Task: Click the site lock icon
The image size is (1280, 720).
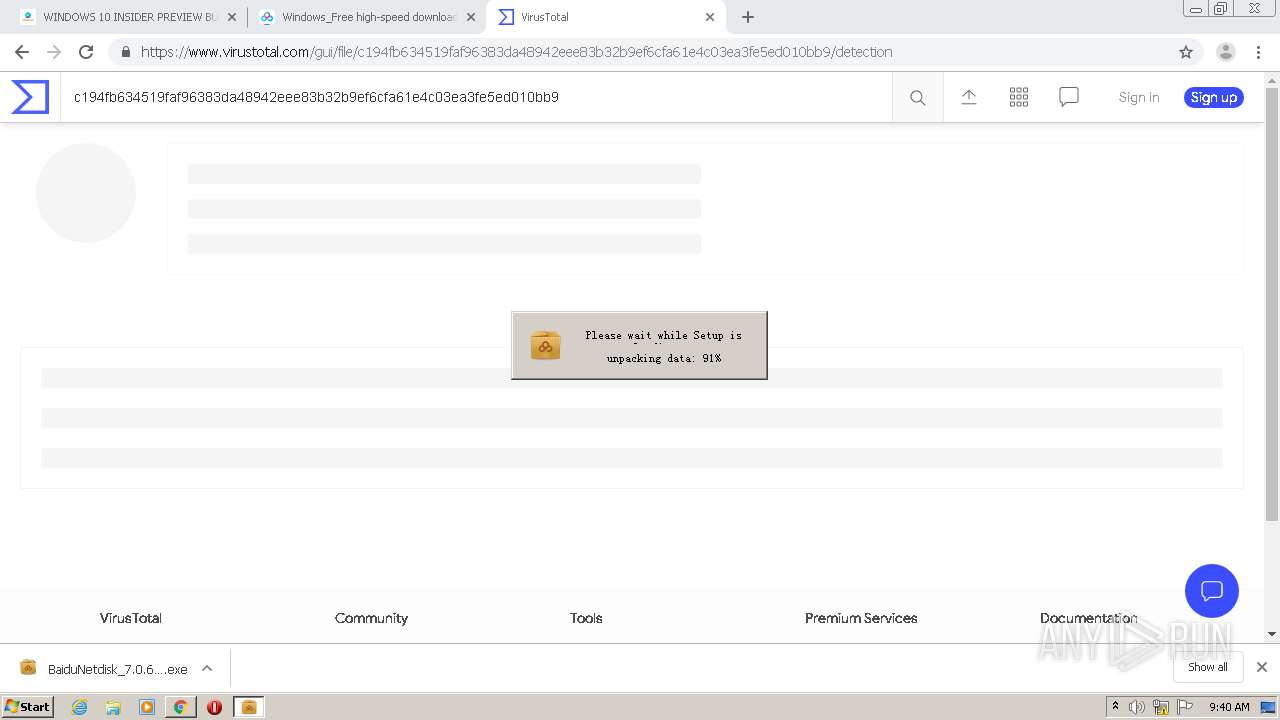Action: (125, 52)
